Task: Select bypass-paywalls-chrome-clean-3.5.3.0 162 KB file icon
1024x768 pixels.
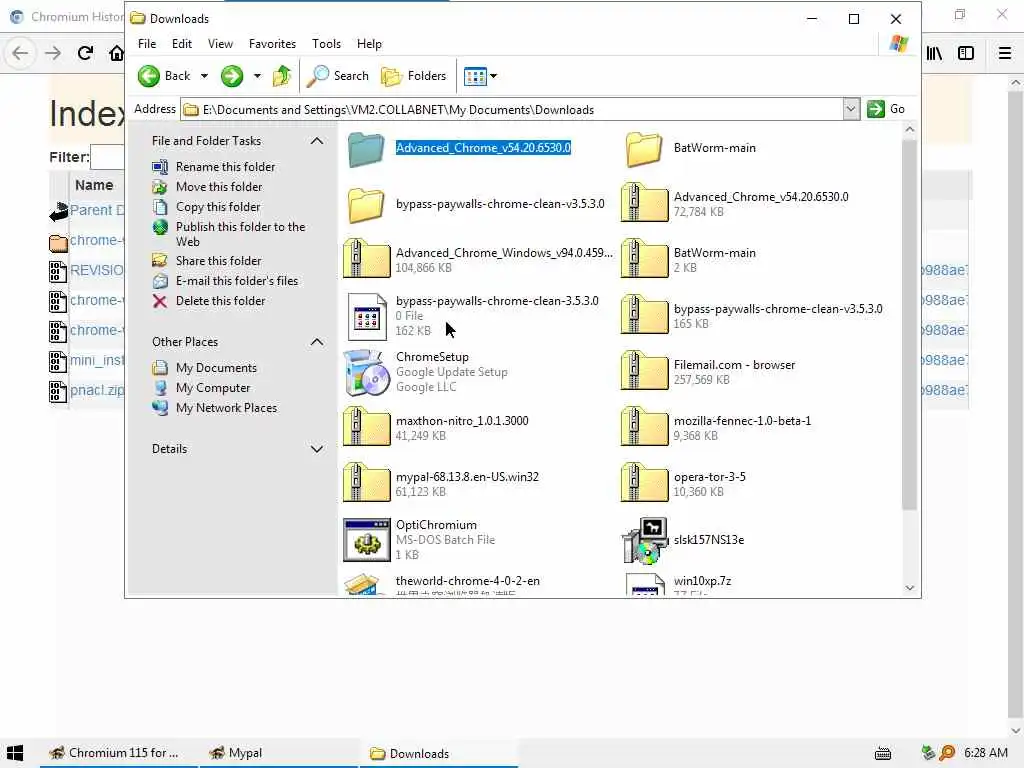Action: 366,316
